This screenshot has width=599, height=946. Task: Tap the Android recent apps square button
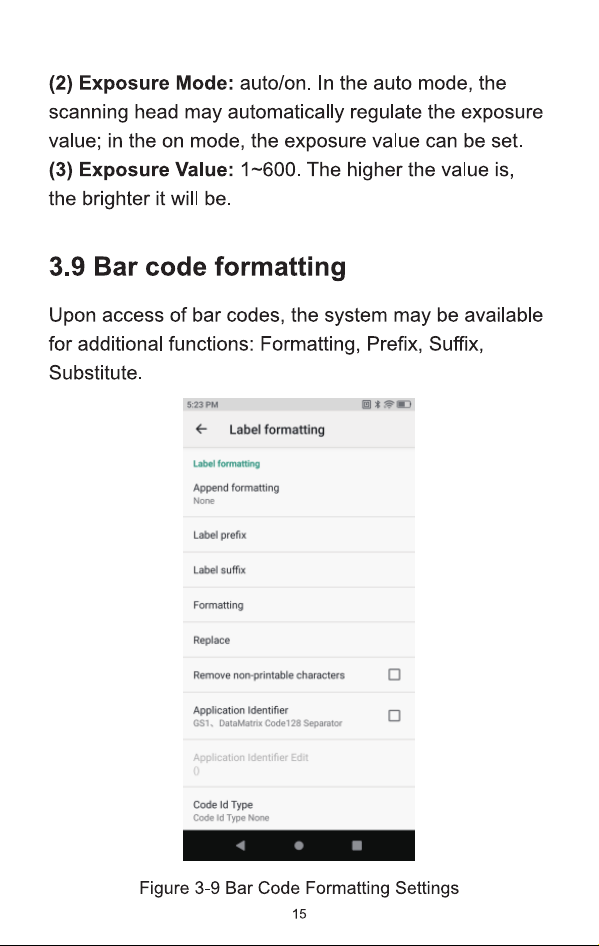pos(357,845)
